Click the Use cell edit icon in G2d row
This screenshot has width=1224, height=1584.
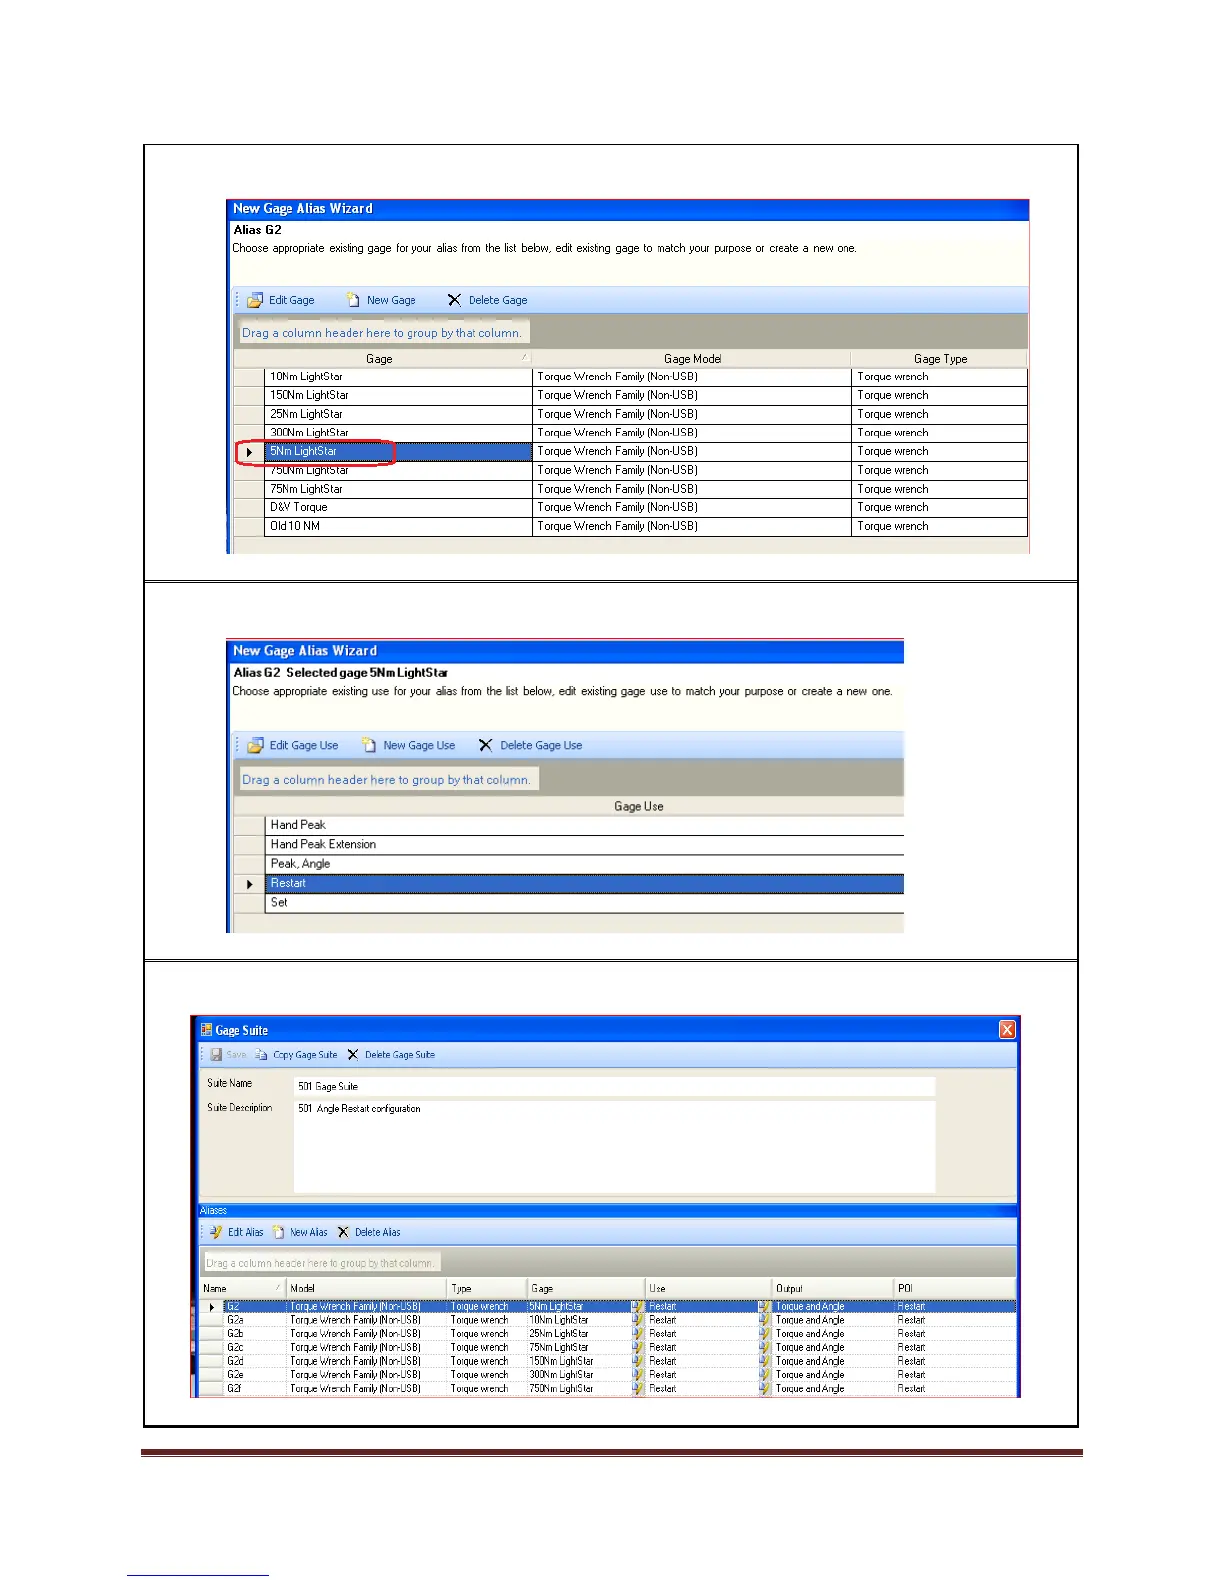[x=765, y=1361]
